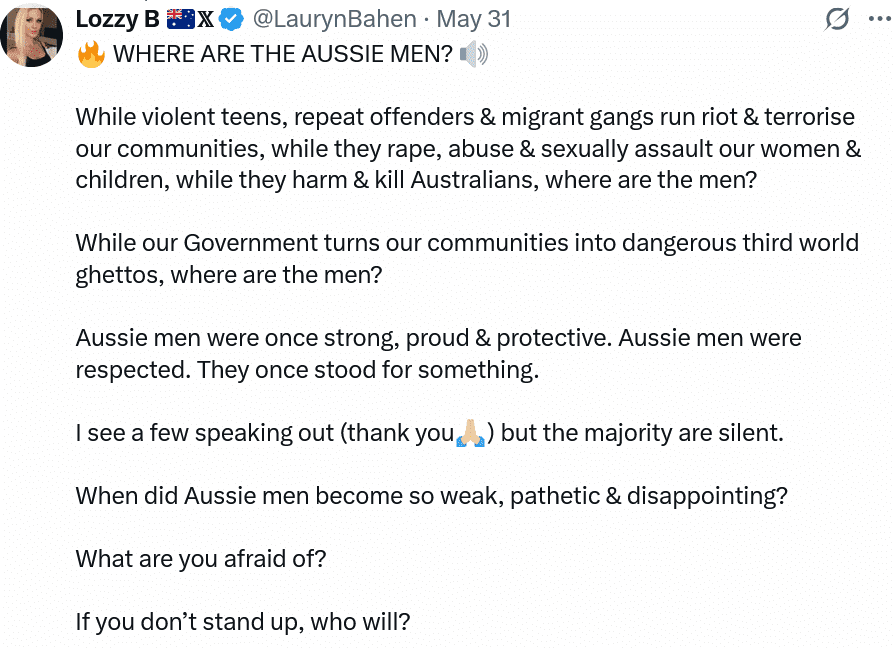Click the praying hands emoji
This screenshot has width=896, height=648.
[x=471, y=433]
